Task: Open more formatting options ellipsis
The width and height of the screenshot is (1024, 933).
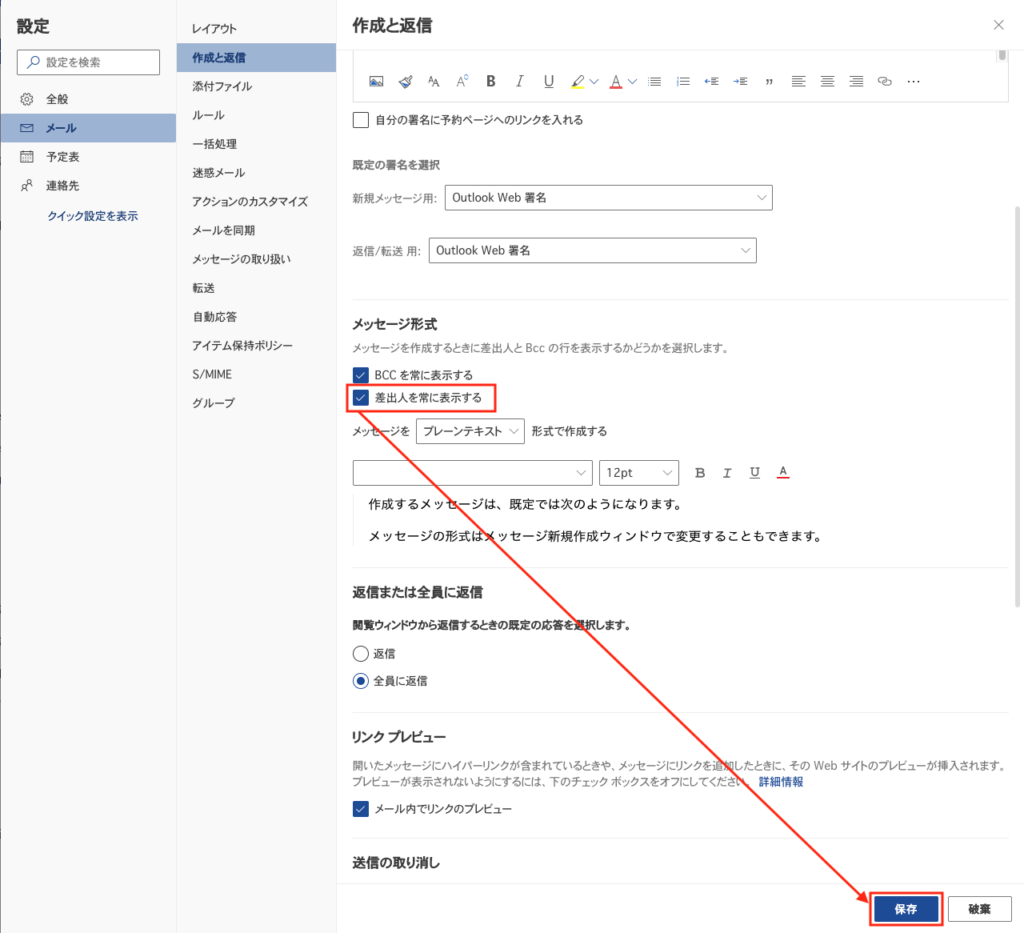Action: [x=913, y=81]
